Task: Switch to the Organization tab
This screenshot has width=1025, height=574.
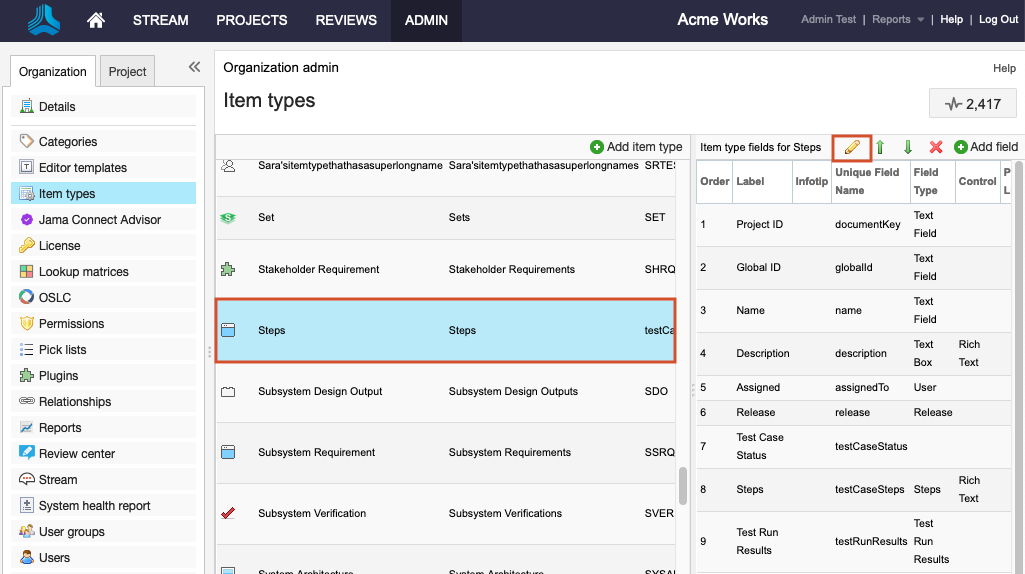Action: tap(52, 71)
